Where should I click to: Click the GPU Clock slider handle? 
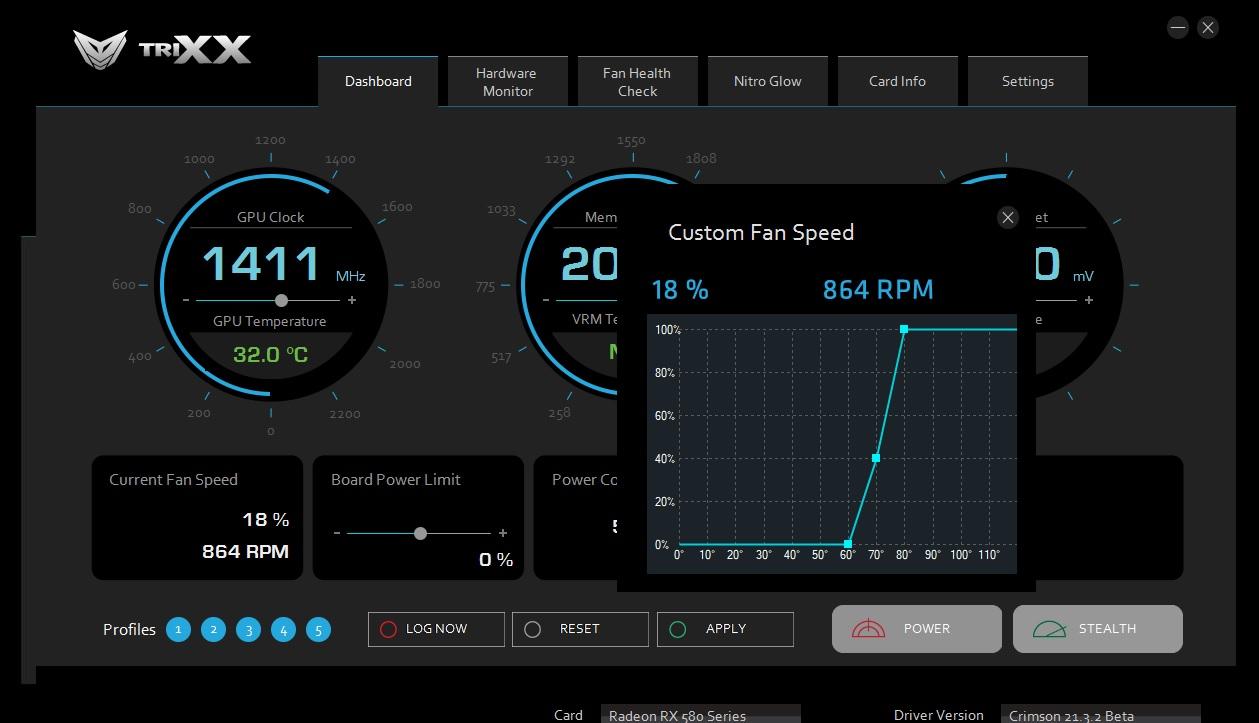281,300
